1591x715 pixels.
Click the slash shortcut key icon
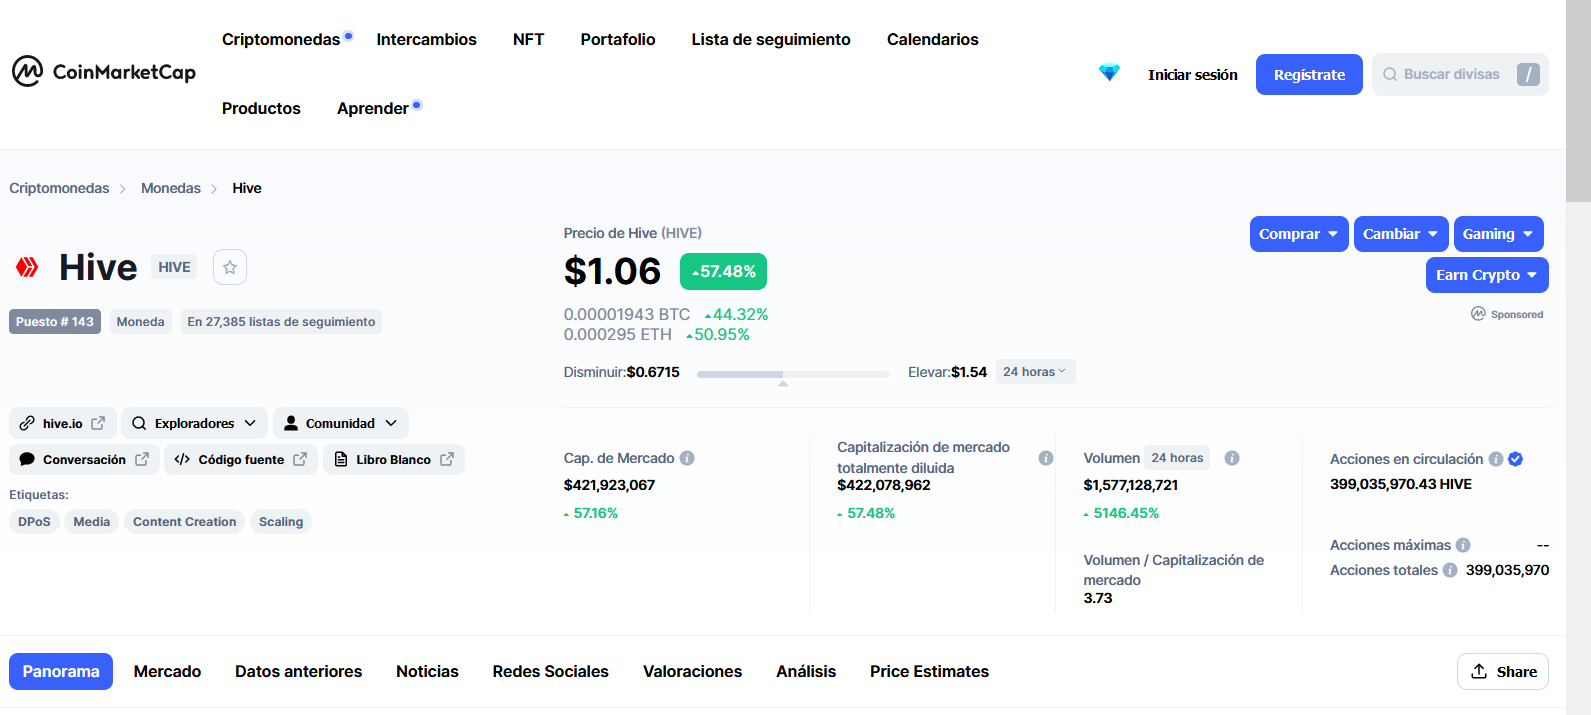click(1528, 74)
